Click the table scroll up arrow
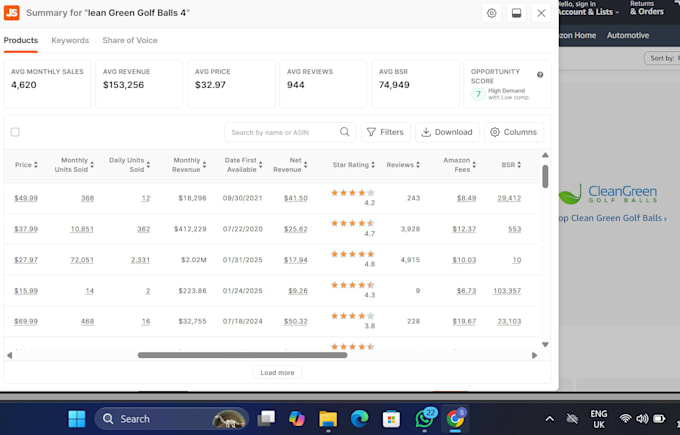The image size is (680, 435). click(545, 155)
